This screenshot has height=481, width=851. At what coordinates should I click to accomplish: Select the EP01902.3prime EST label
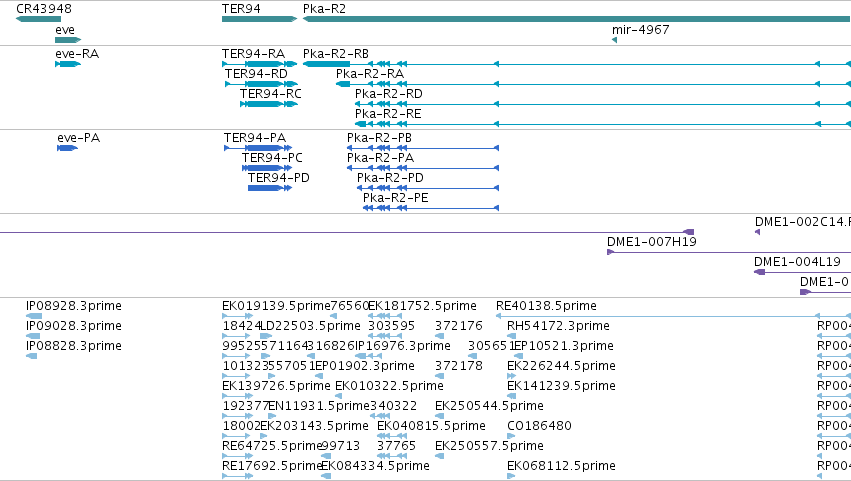365,366
